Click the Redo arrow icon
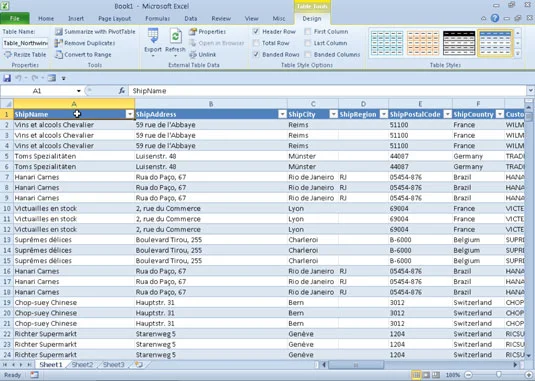 click(34, 78)
